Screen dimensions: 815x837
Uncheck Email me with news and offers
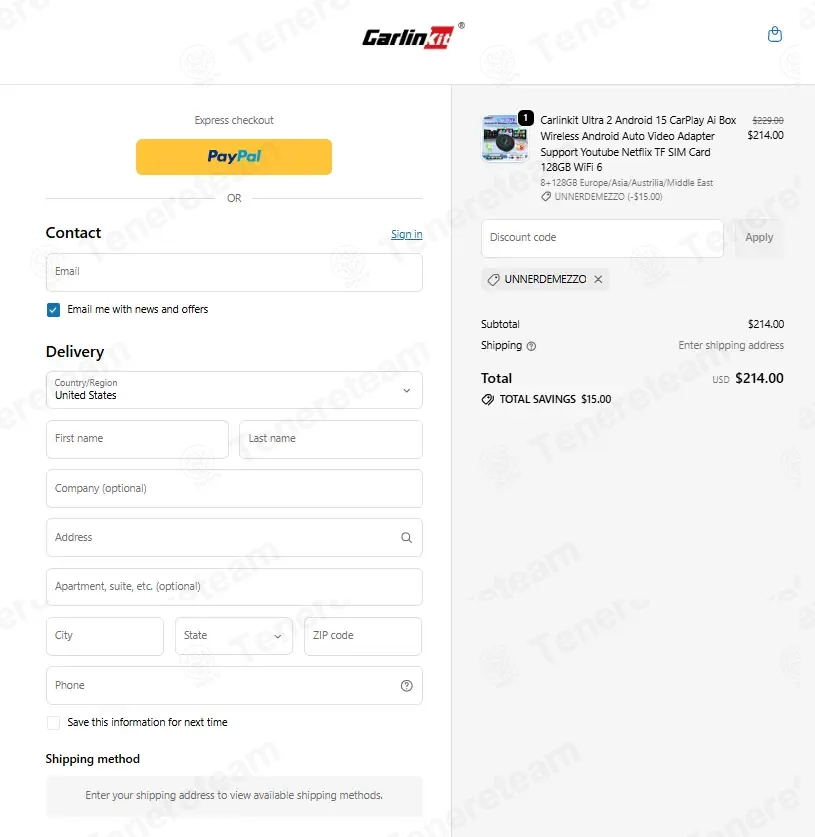tap(53, 310)
